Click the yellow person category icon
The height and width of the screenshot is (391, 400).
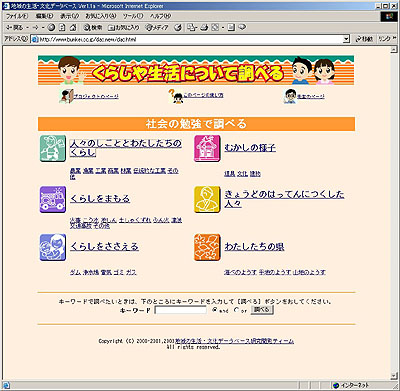207,199
